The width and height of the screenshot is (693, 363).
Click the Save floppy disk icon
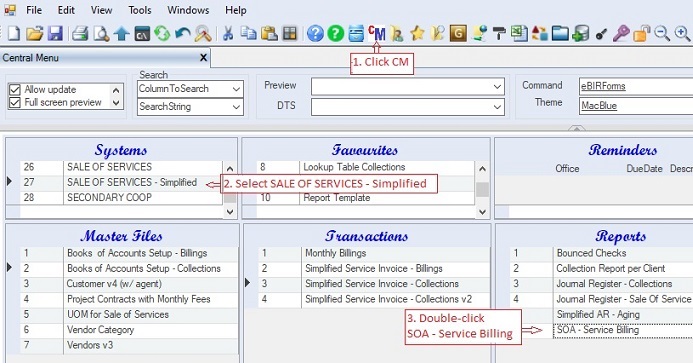pos(55,34)
